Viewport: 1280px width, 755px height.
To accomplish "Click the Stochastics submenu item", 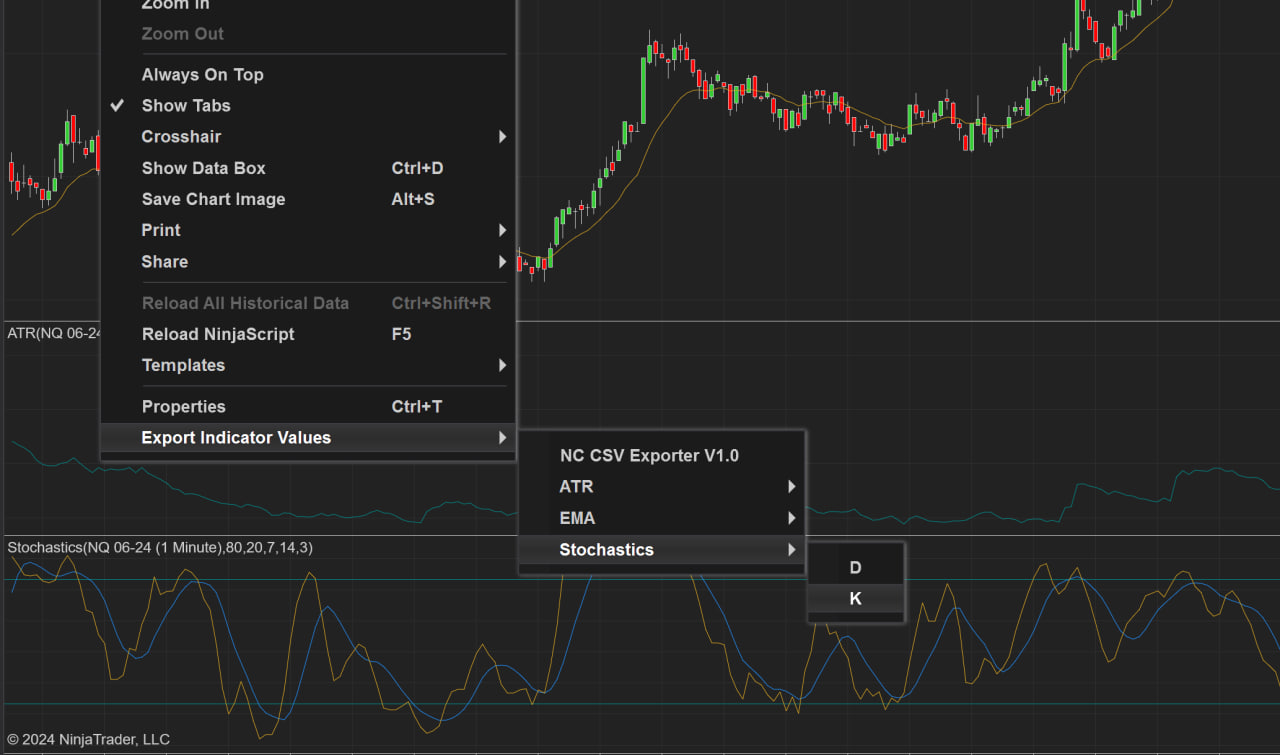I will coord(606,550).
